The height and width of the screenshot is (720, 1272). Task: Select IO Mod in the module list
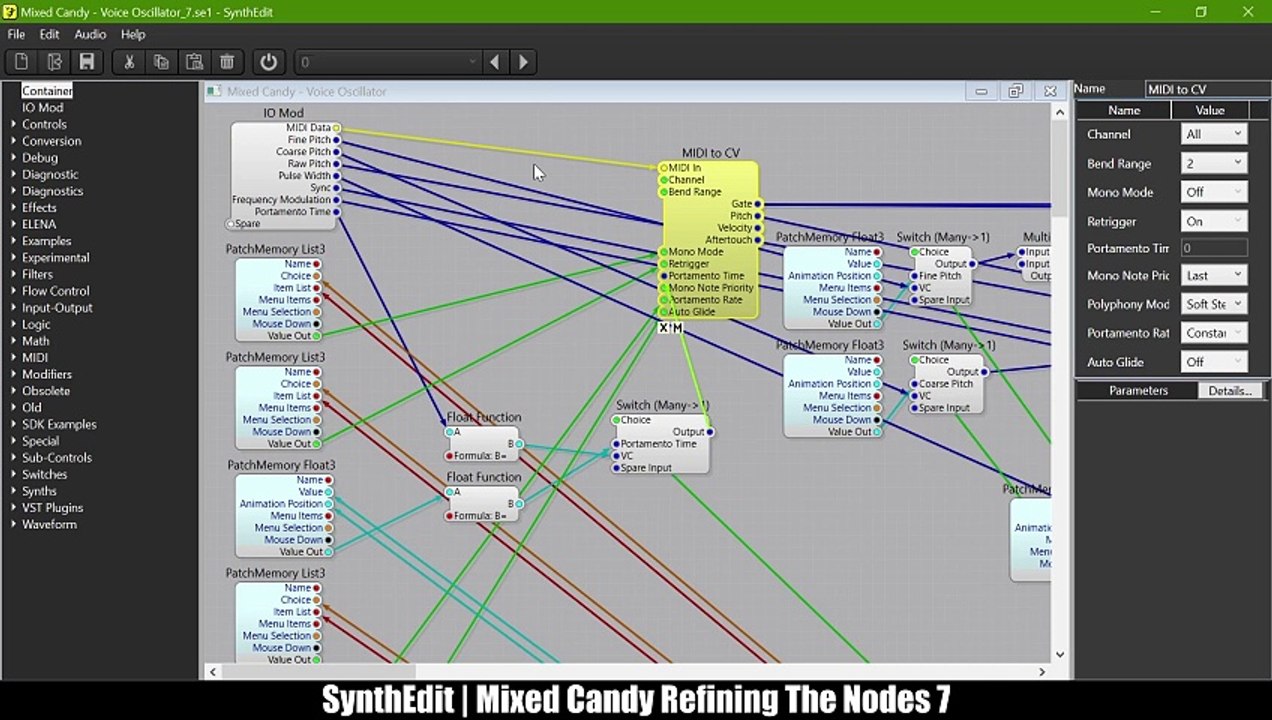pyautogui.click(x=42, y=107)
